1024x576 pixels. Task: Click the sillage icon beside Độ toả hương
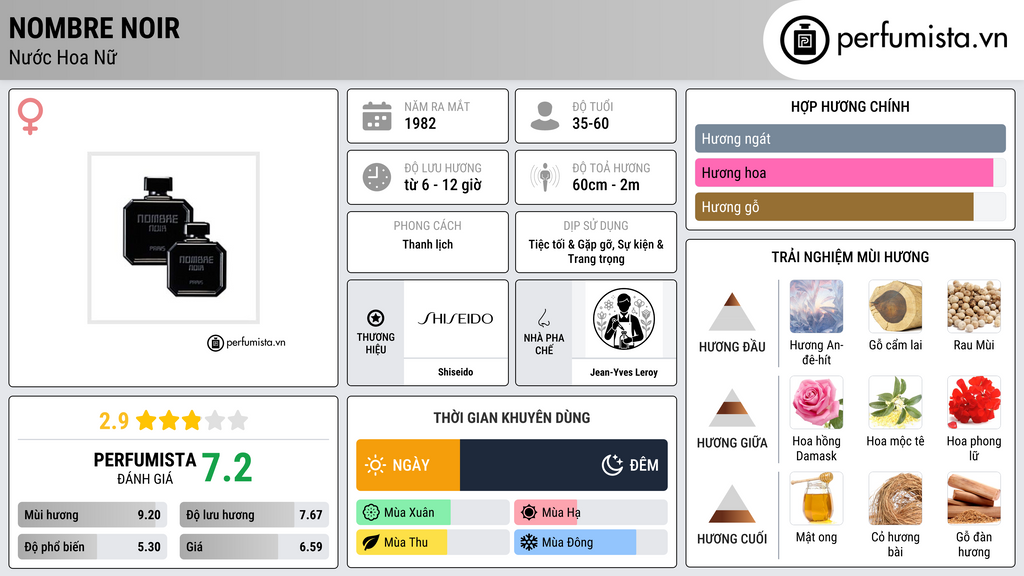[x=545, y=177]
